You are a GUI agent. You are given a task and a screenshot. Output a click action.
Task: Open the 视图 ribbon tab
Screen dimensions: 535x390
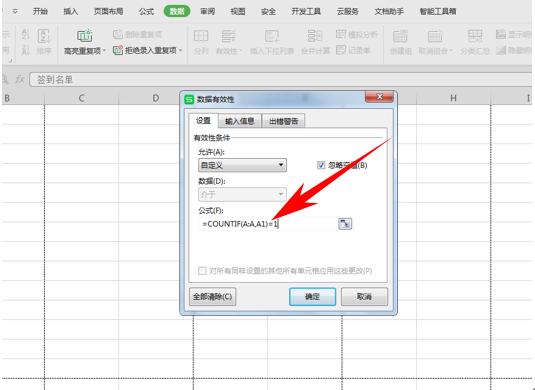click(x=237, y=11)
